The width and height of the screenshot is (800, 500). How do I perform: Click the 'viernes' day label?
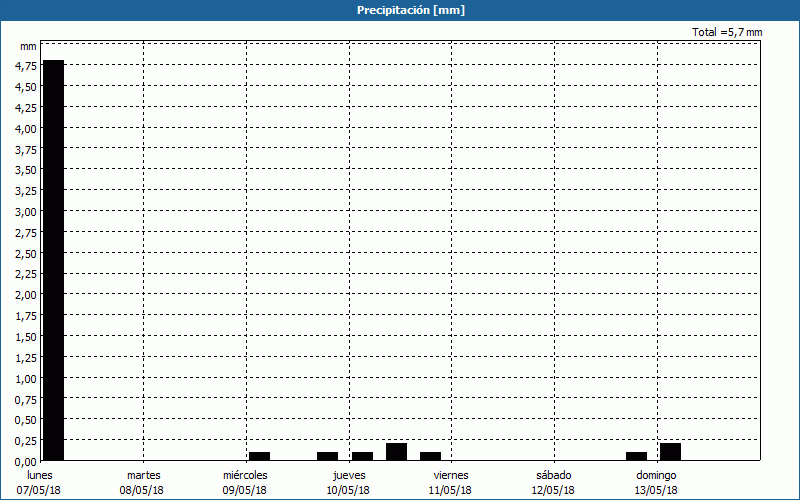(451, 475)
